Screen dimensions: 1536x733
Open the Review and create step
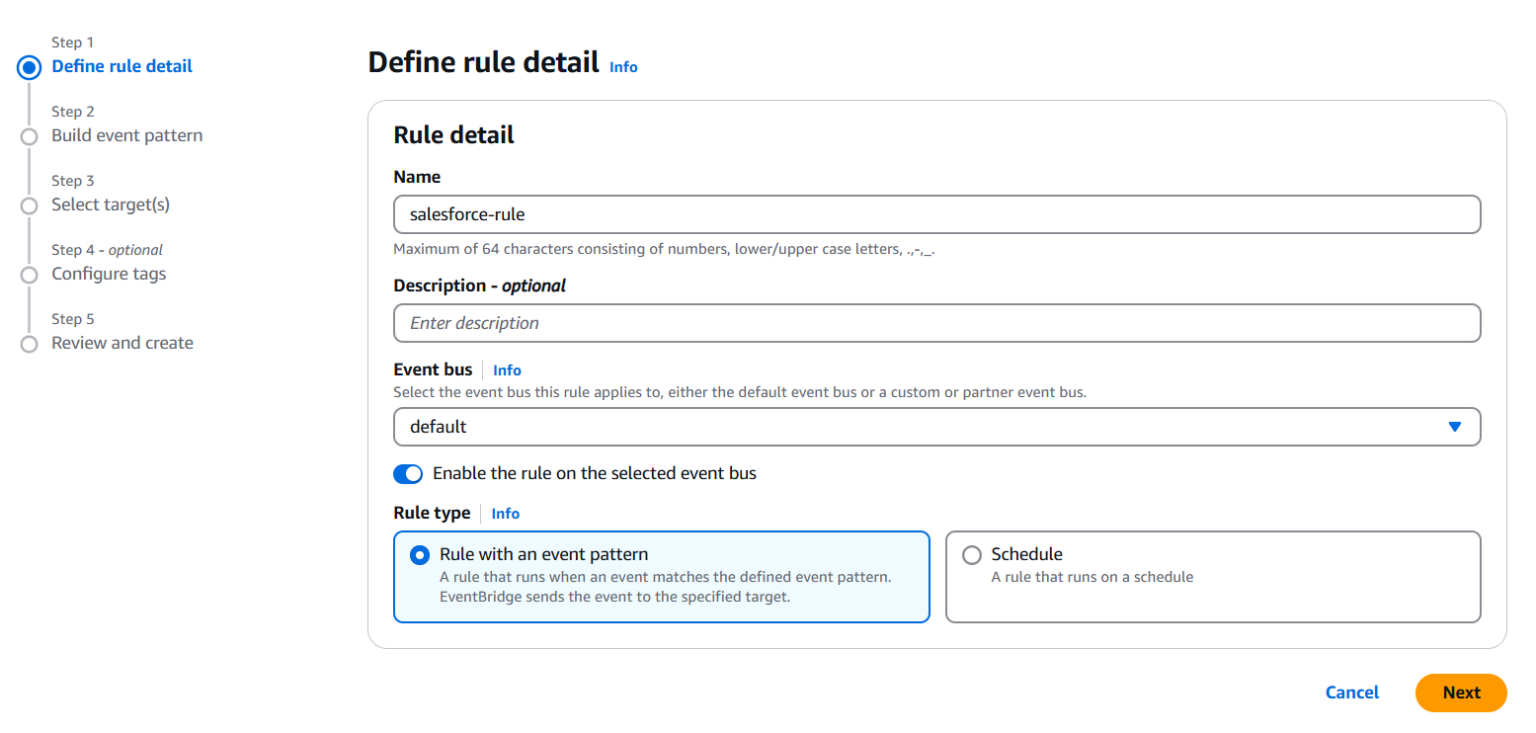pos(122,343)
